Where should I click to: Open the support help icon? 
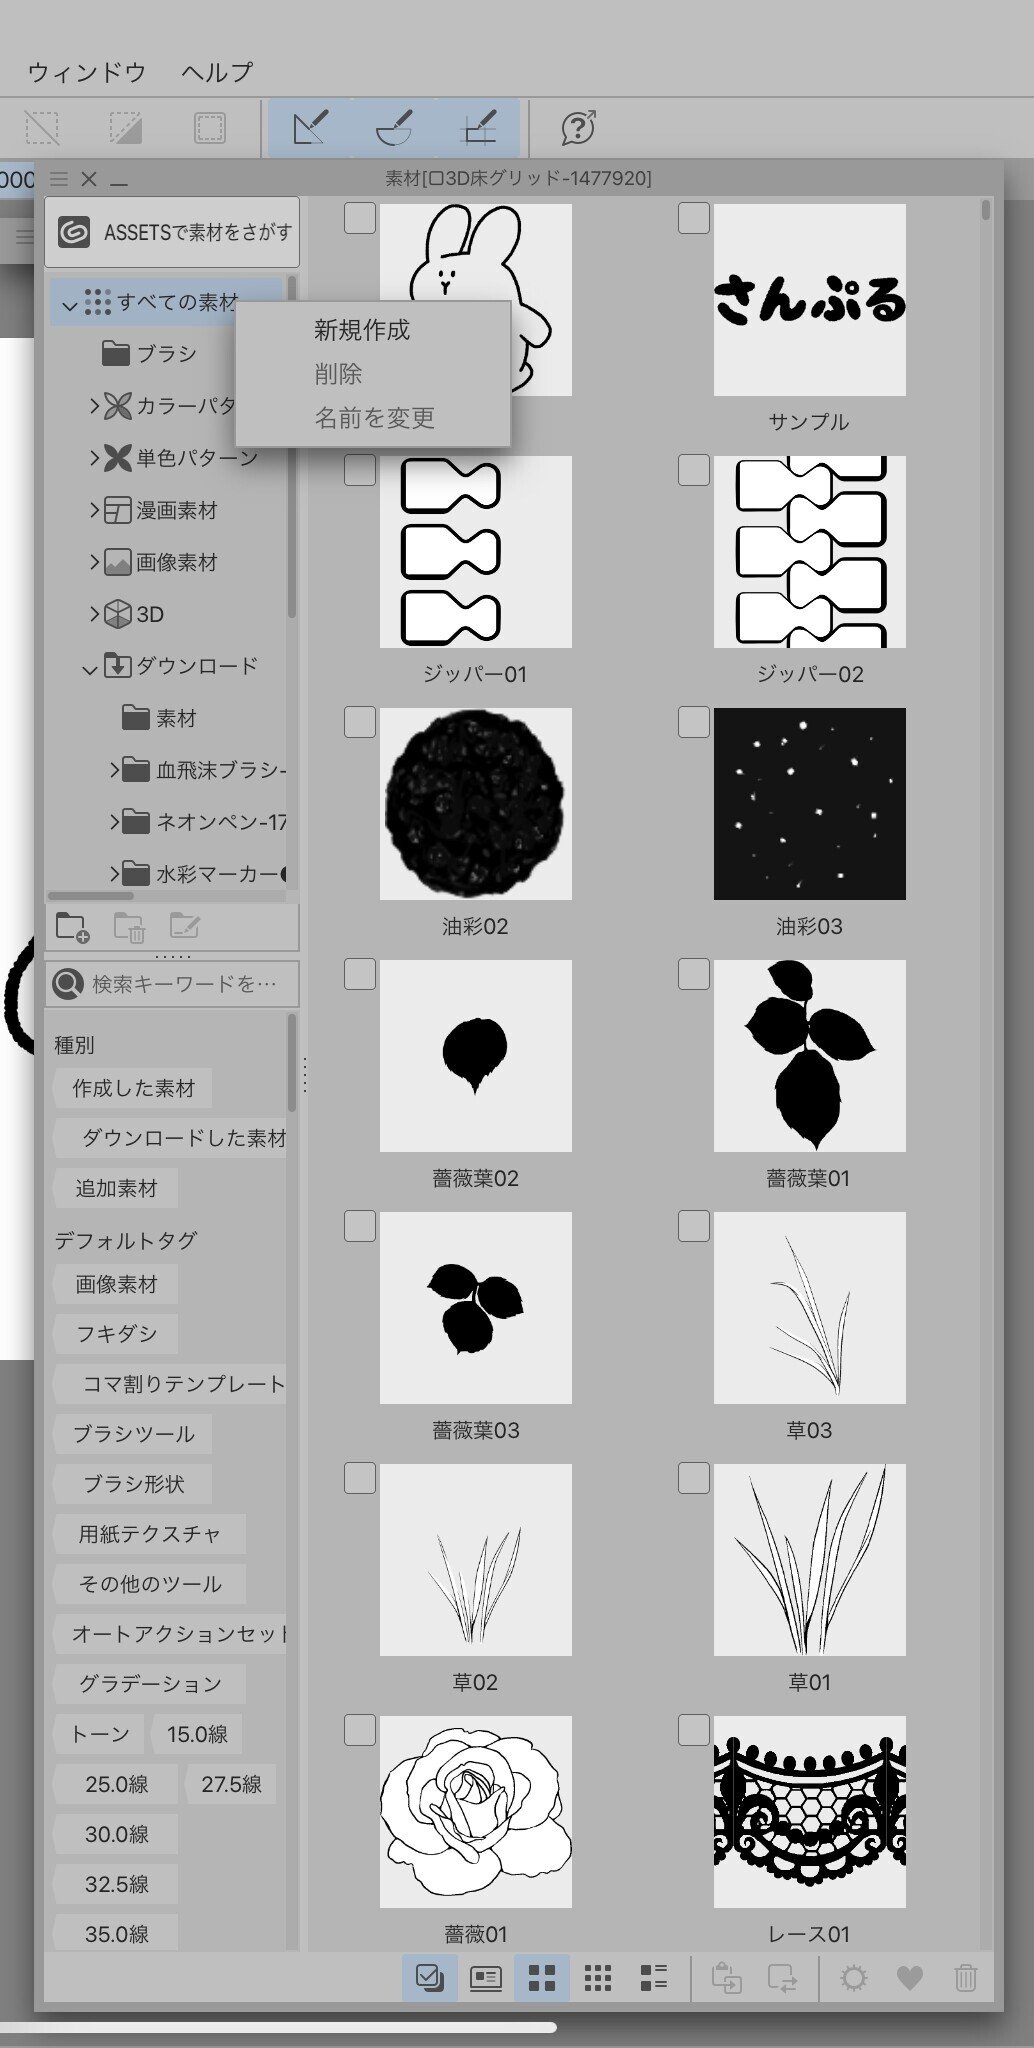579,128
